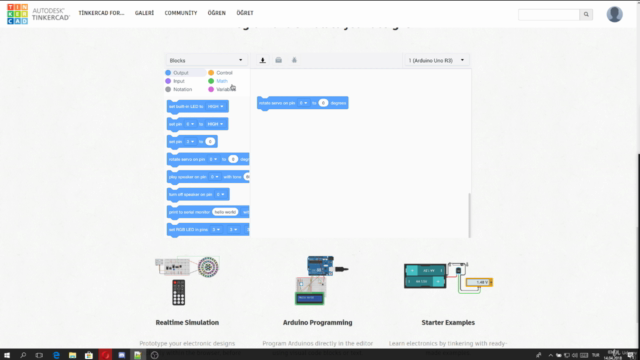
Task: Click the Starter Examples illustration
Action: point(448,278)
